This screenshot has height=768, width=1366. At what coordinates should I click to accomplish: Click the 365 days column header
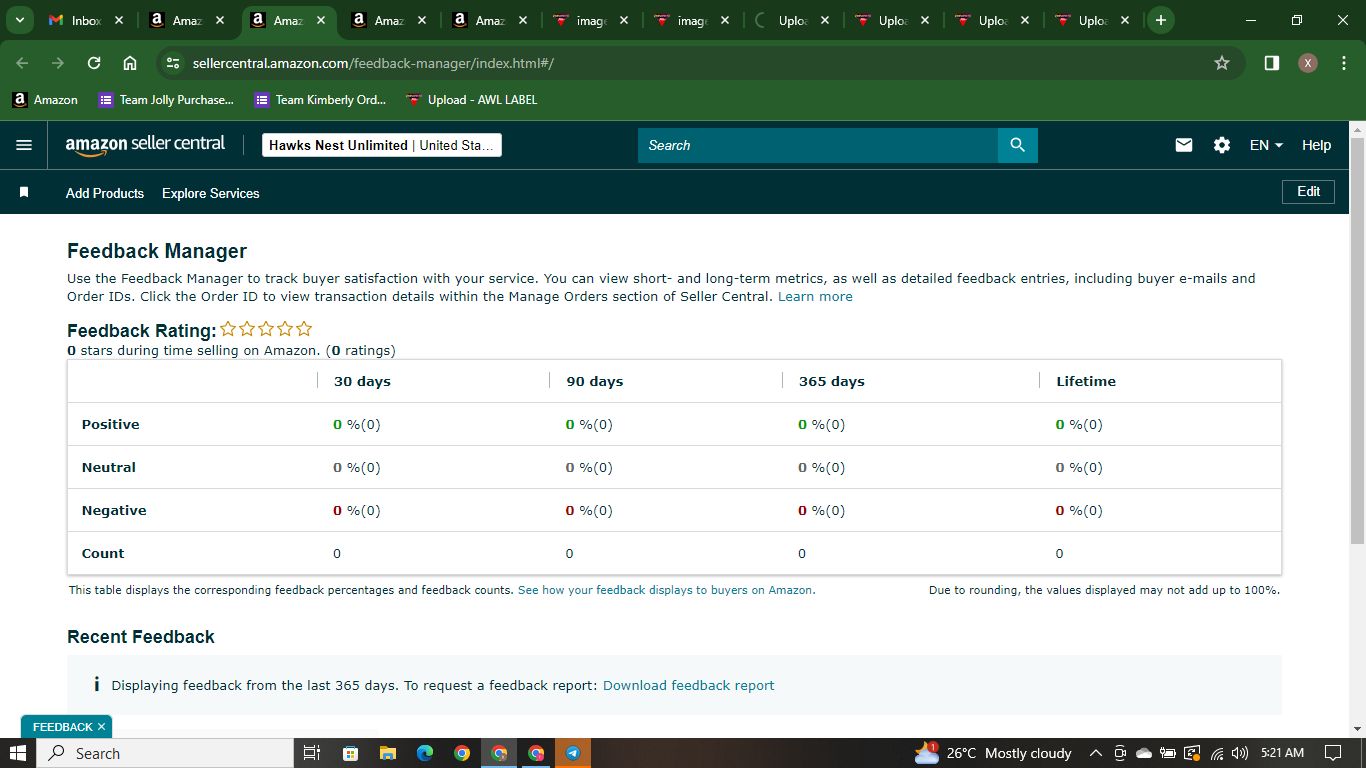[832, 381]
